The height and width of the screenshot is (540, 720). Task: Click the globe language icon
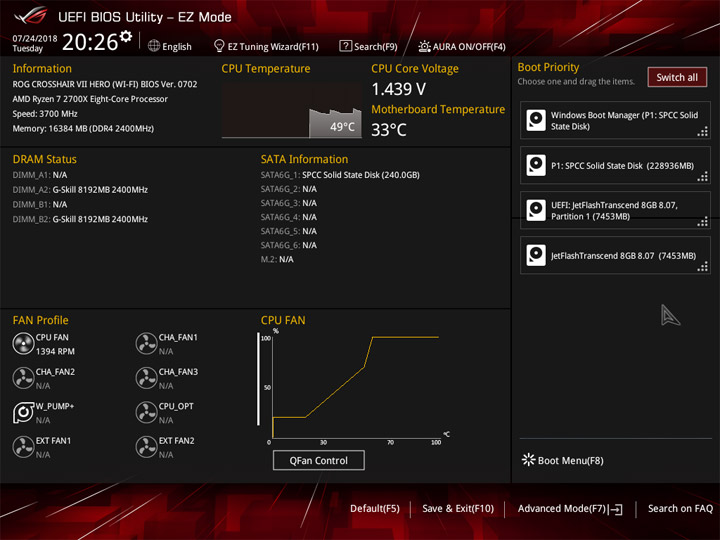(x=154, y=46)
